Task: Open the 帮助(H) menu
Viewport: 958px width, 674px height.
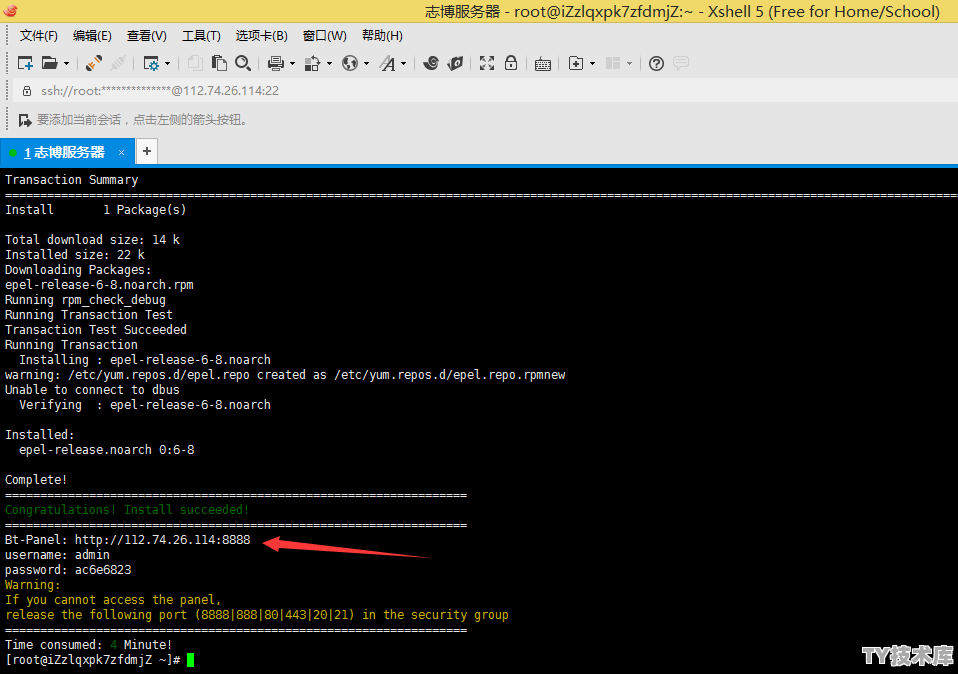Action: (x=382, y=35)
